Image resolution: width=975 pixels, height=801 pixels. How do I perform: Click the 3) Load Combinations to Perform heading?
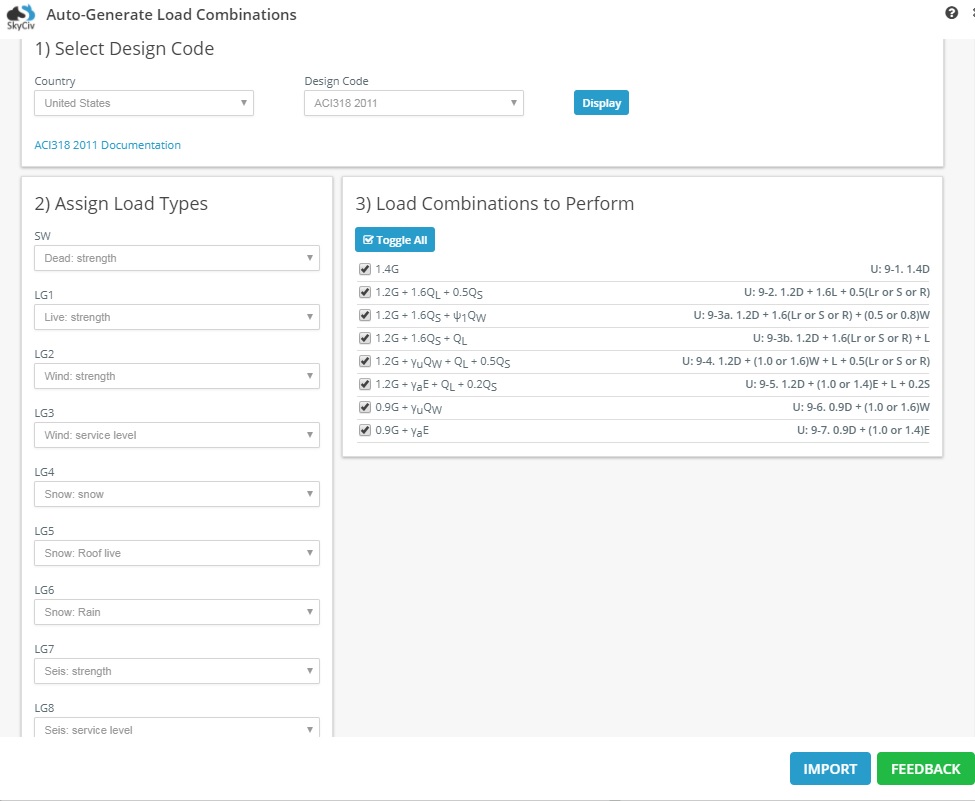495,204
